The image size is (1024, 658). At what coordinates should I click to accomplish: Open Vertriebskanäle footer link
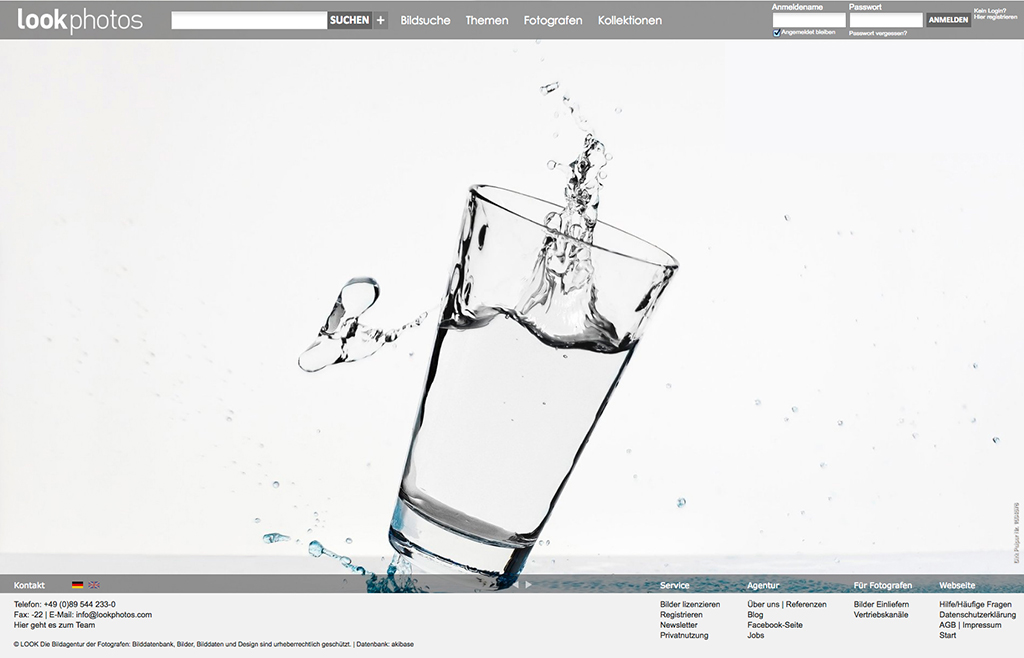pos(880,614)
